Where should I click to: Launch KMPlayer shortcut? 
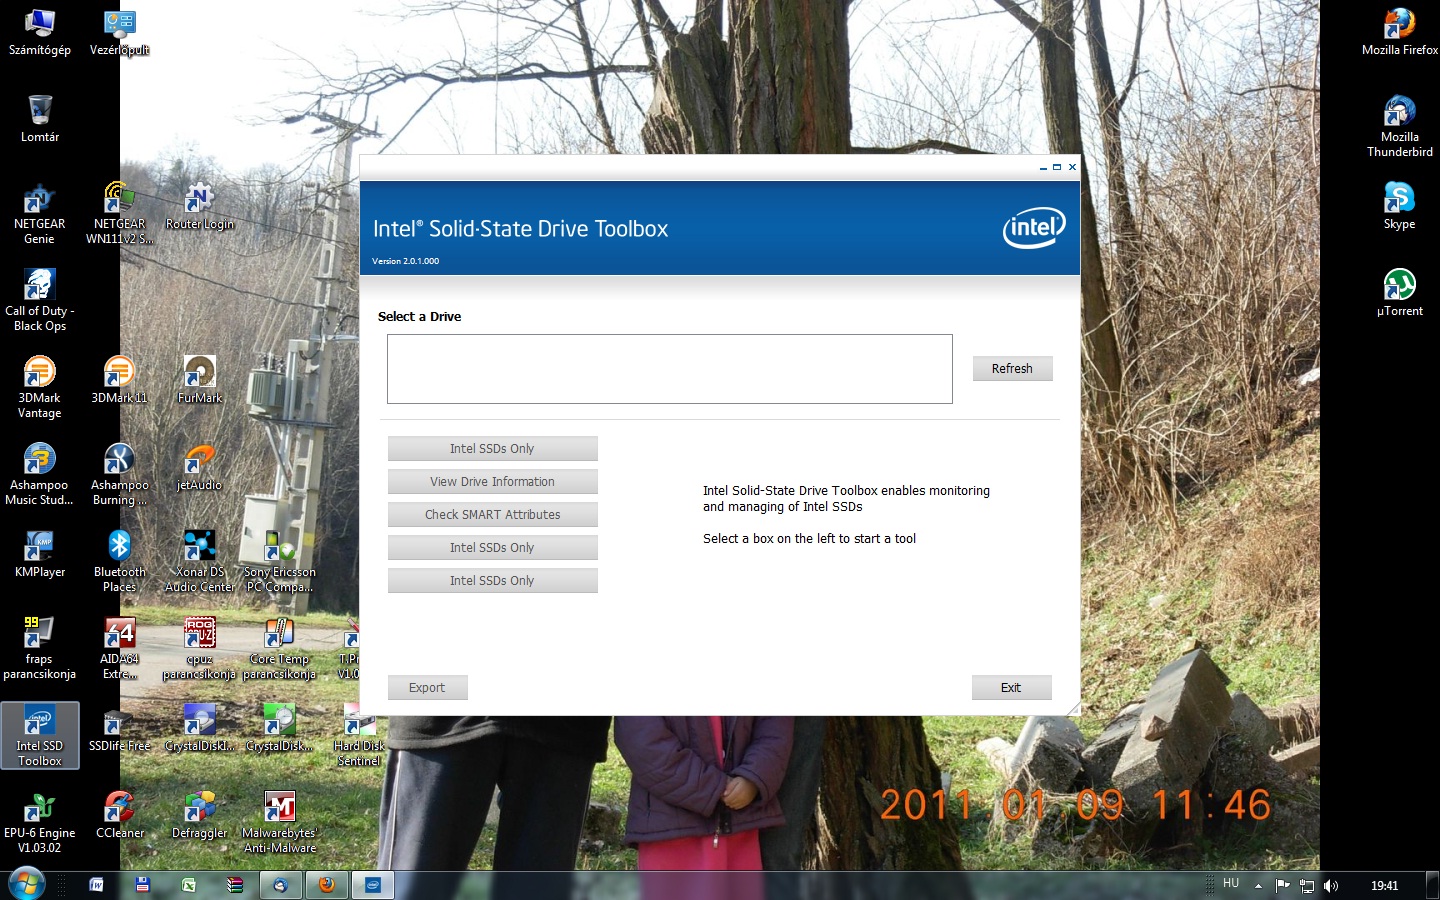point(40,555)
